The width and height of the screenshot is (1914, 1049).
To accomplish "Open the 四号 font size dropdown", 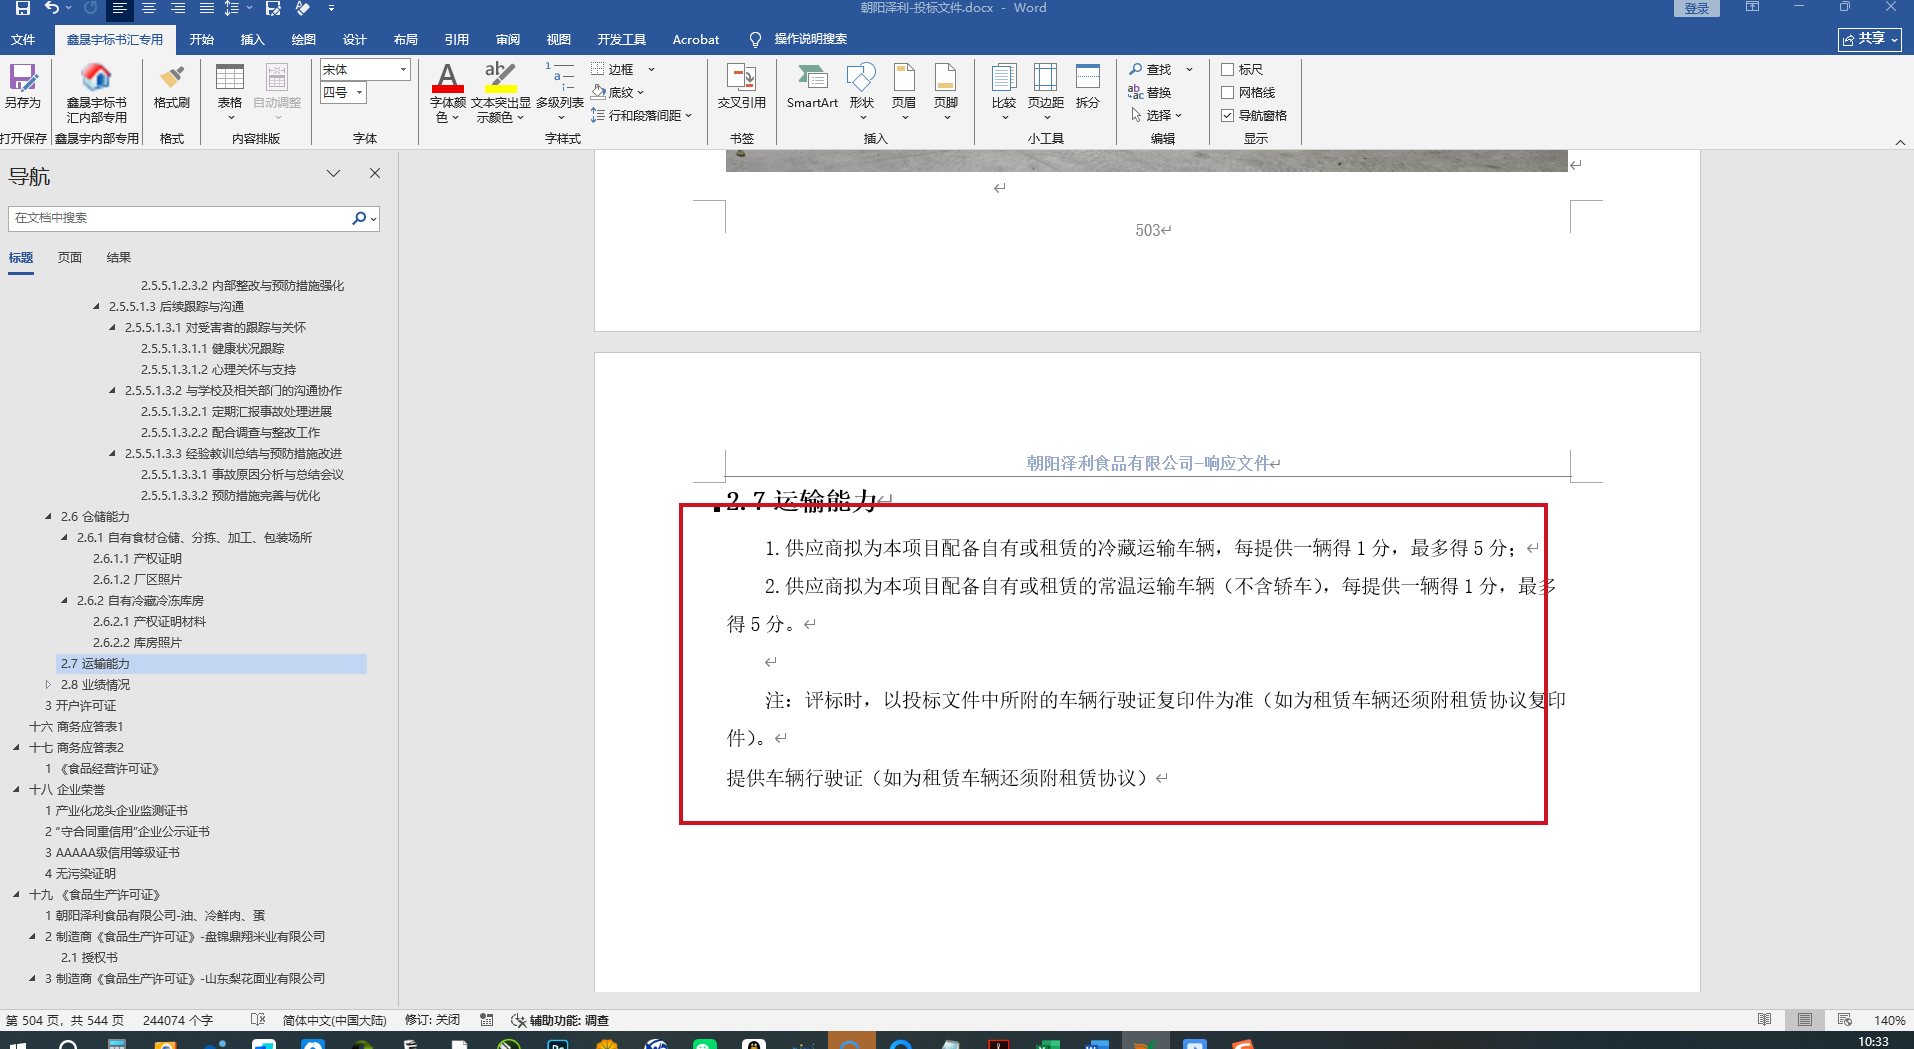I will pos(359,92).
